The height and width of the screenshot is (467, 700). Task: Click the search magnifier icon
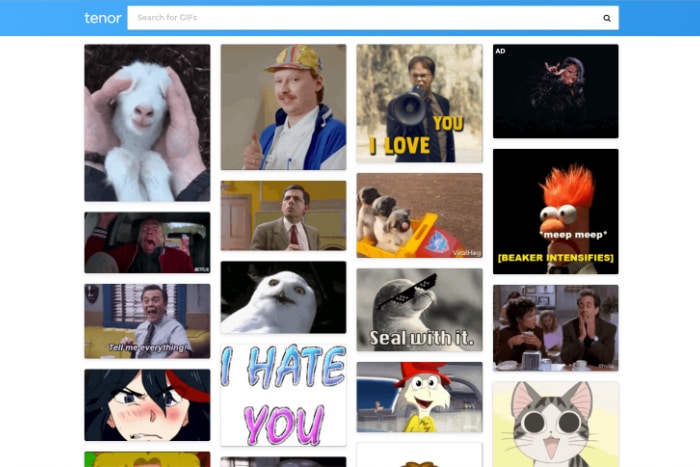tap(606, 18)
